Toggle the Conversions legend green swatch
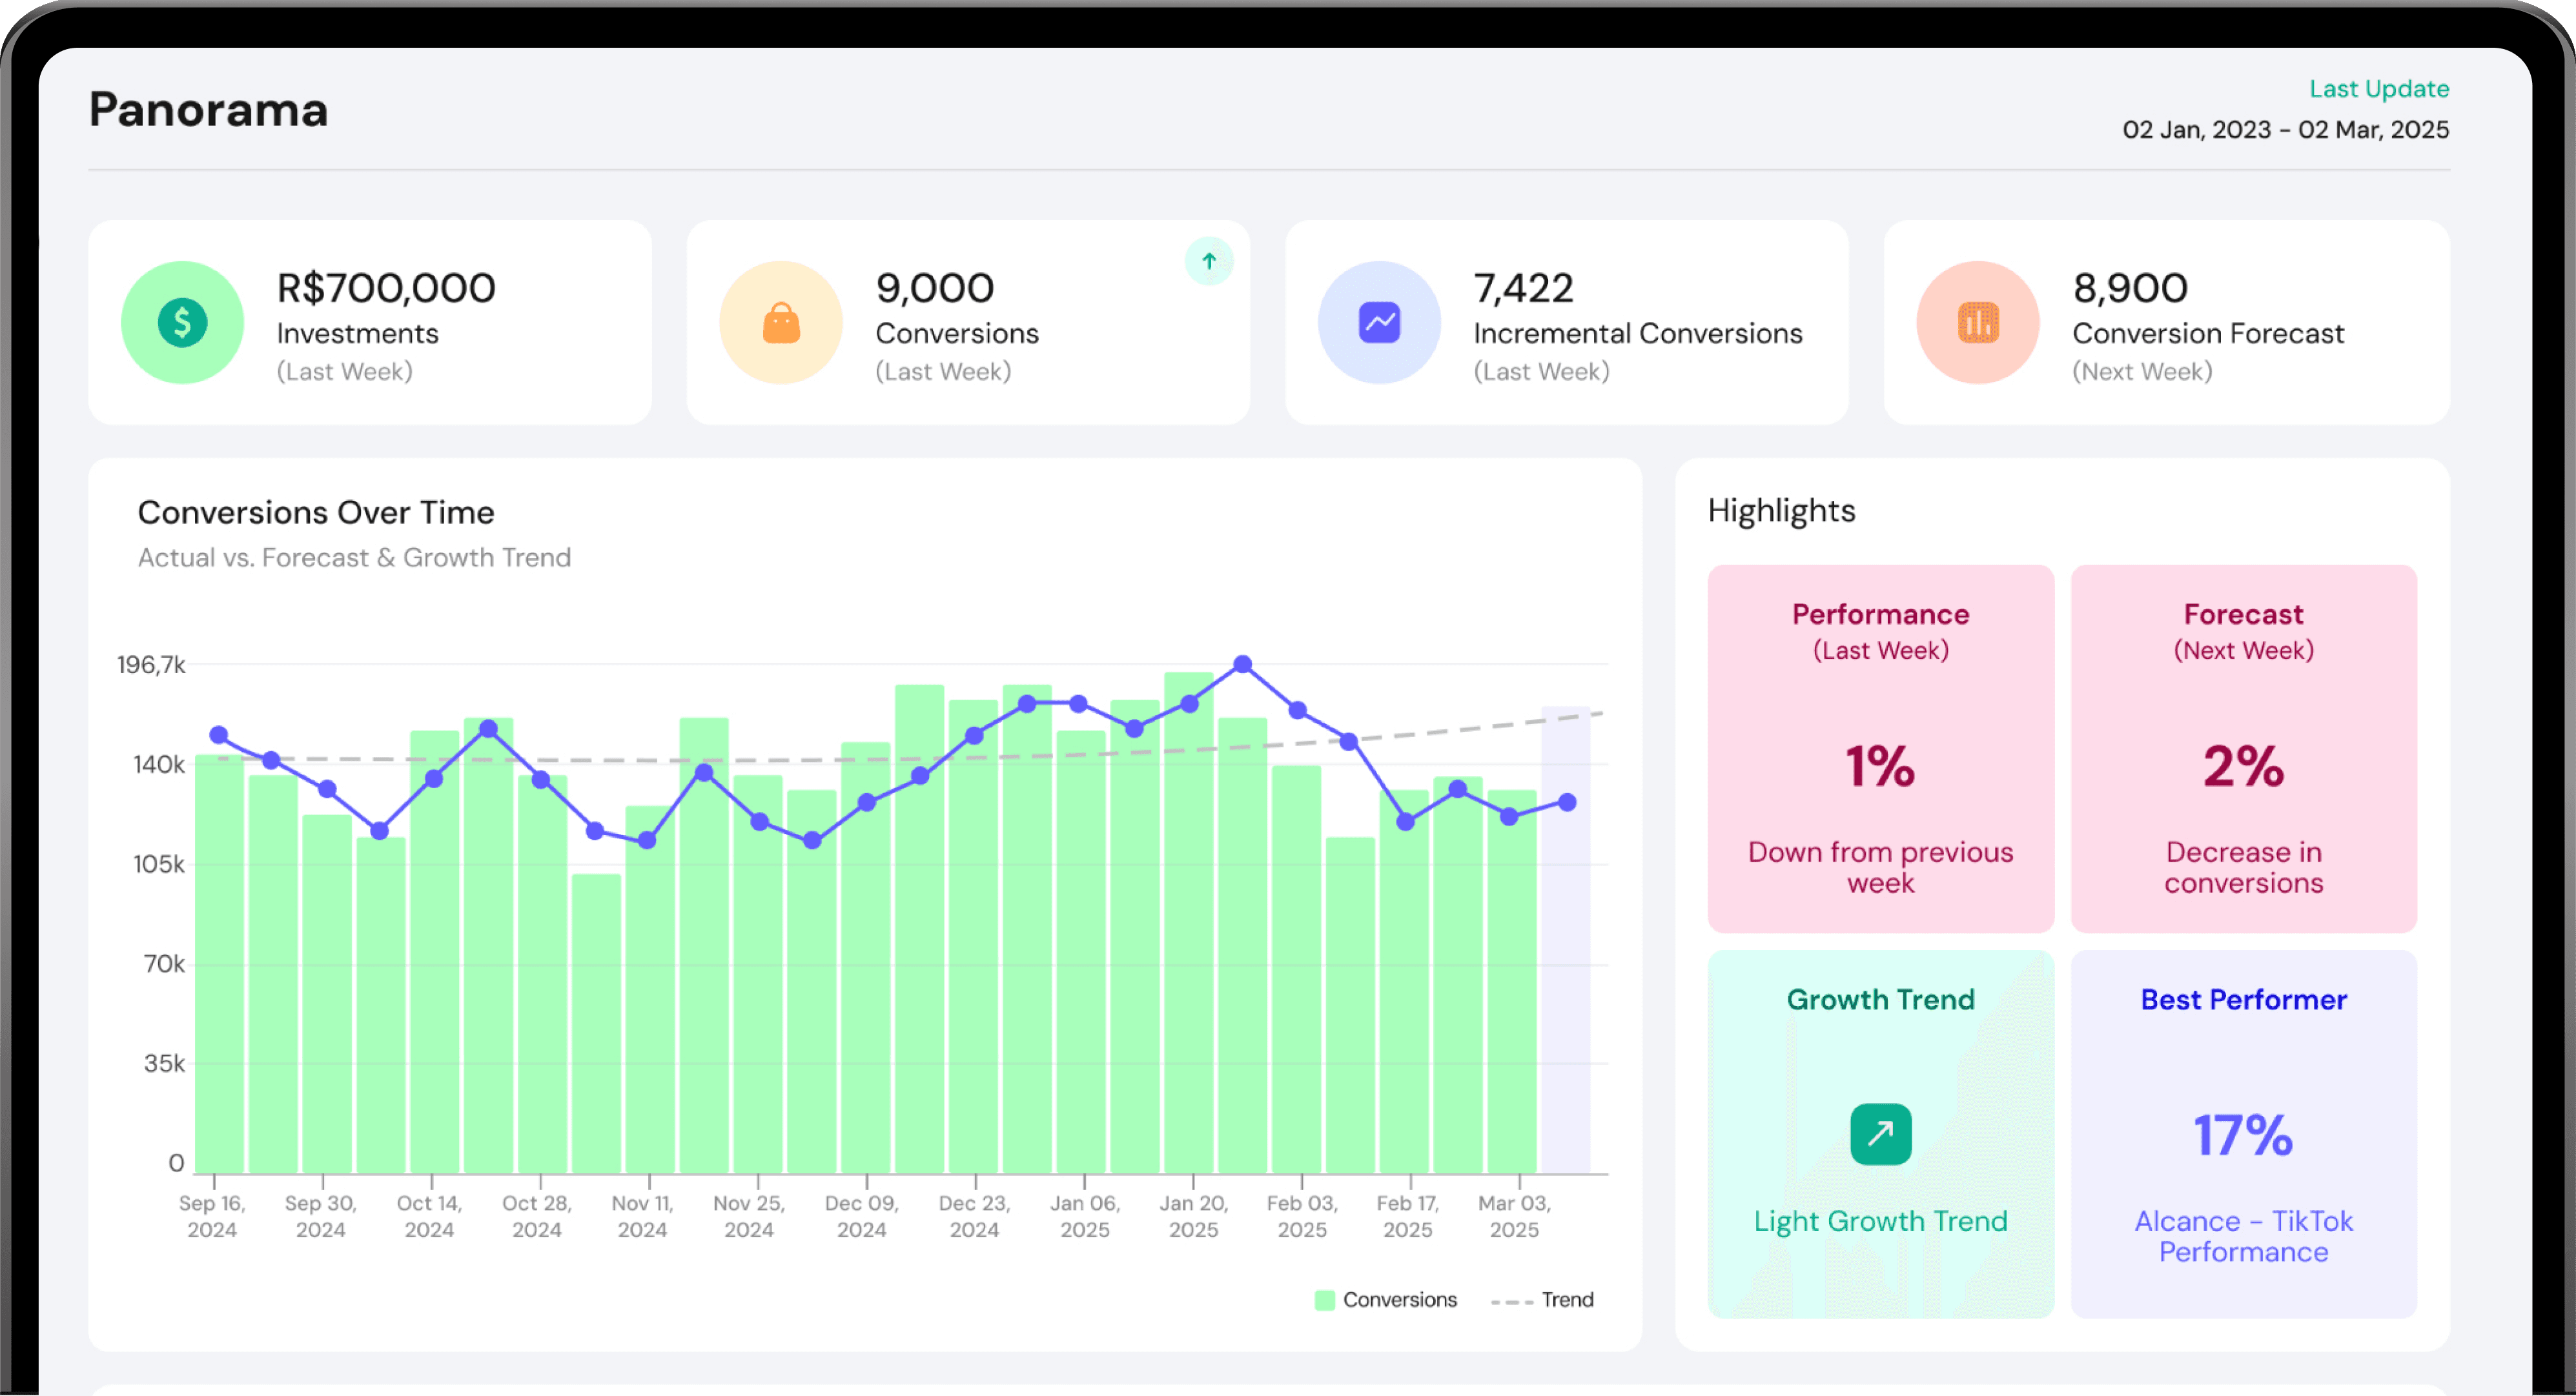The image size is (2576, 1396). 1324,1300
